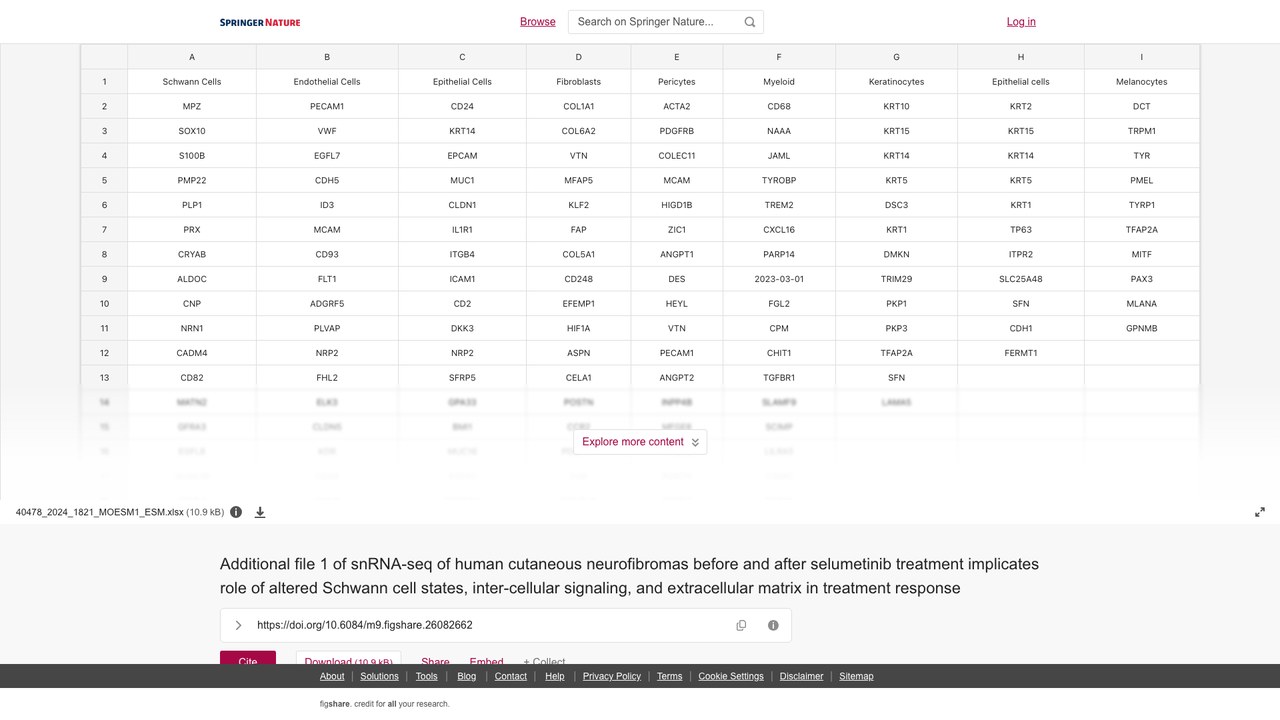The width and height of the screenshot is (1280, 720).
Task: Click the Springer Nature logo
Action: point(260,22)
